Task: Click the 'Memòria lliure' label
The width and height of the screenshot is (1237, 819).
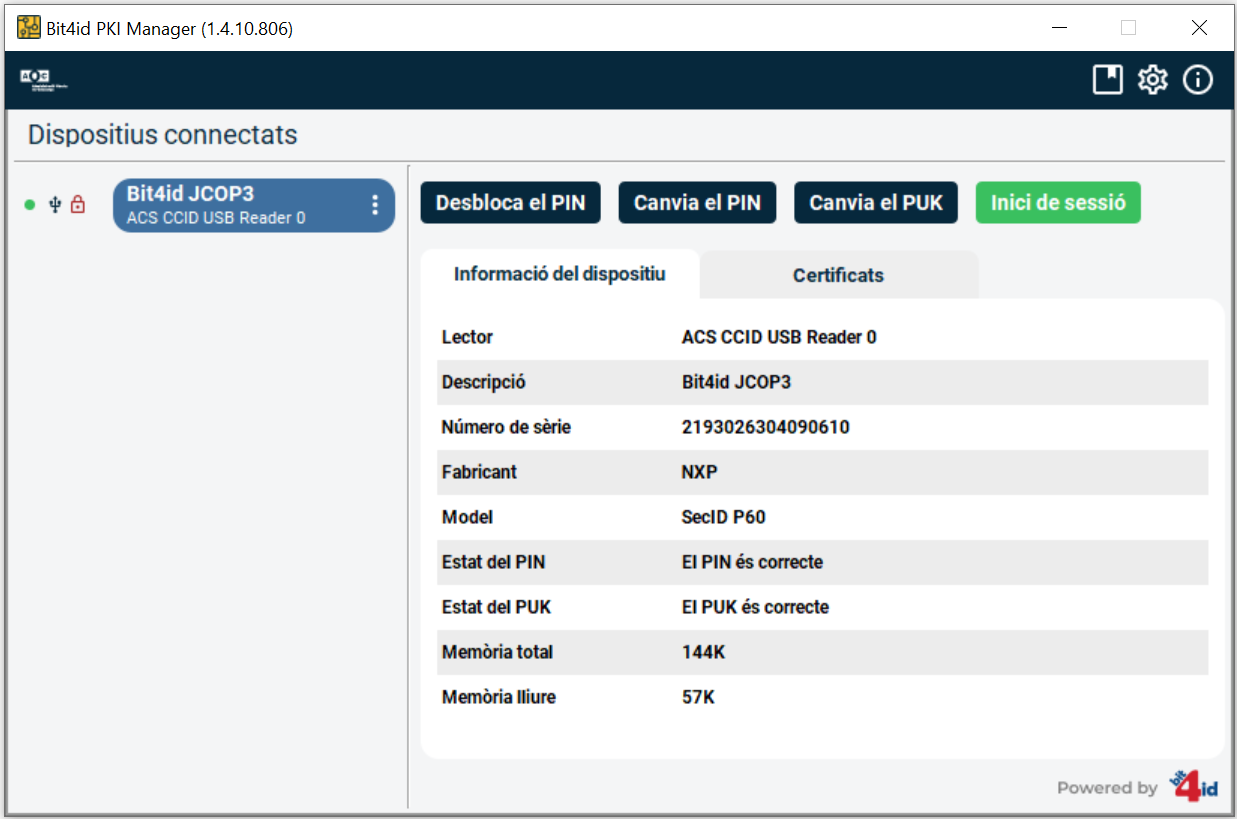Action: pos(498,697)
